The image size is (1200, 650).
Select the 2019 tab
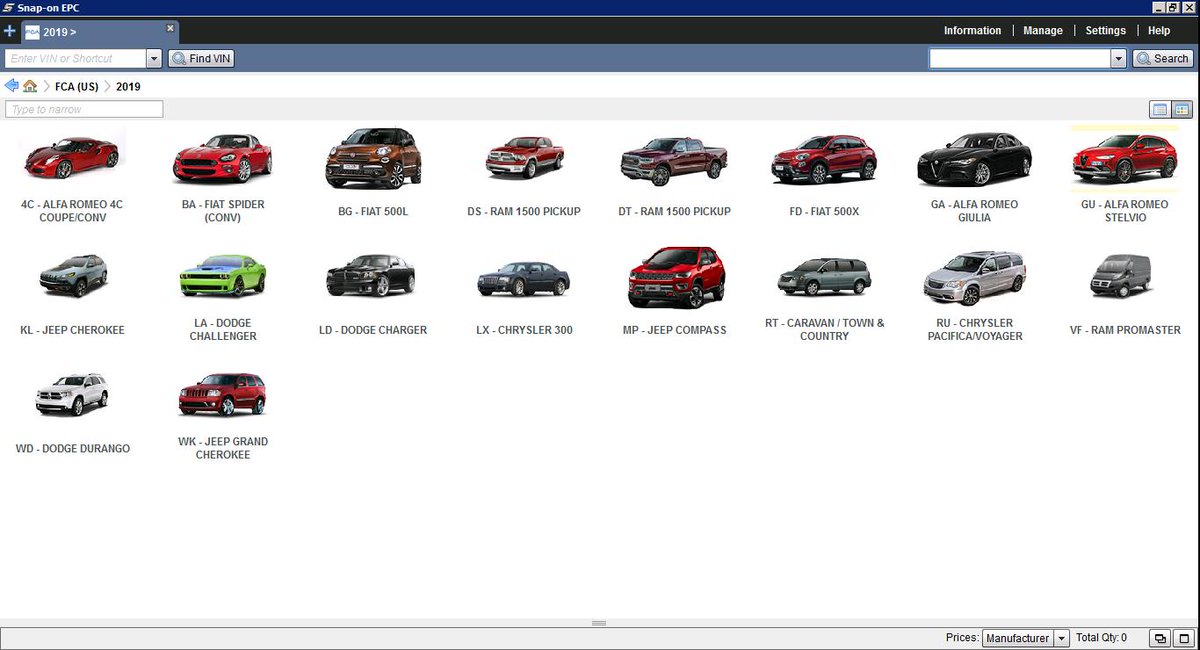98,32
